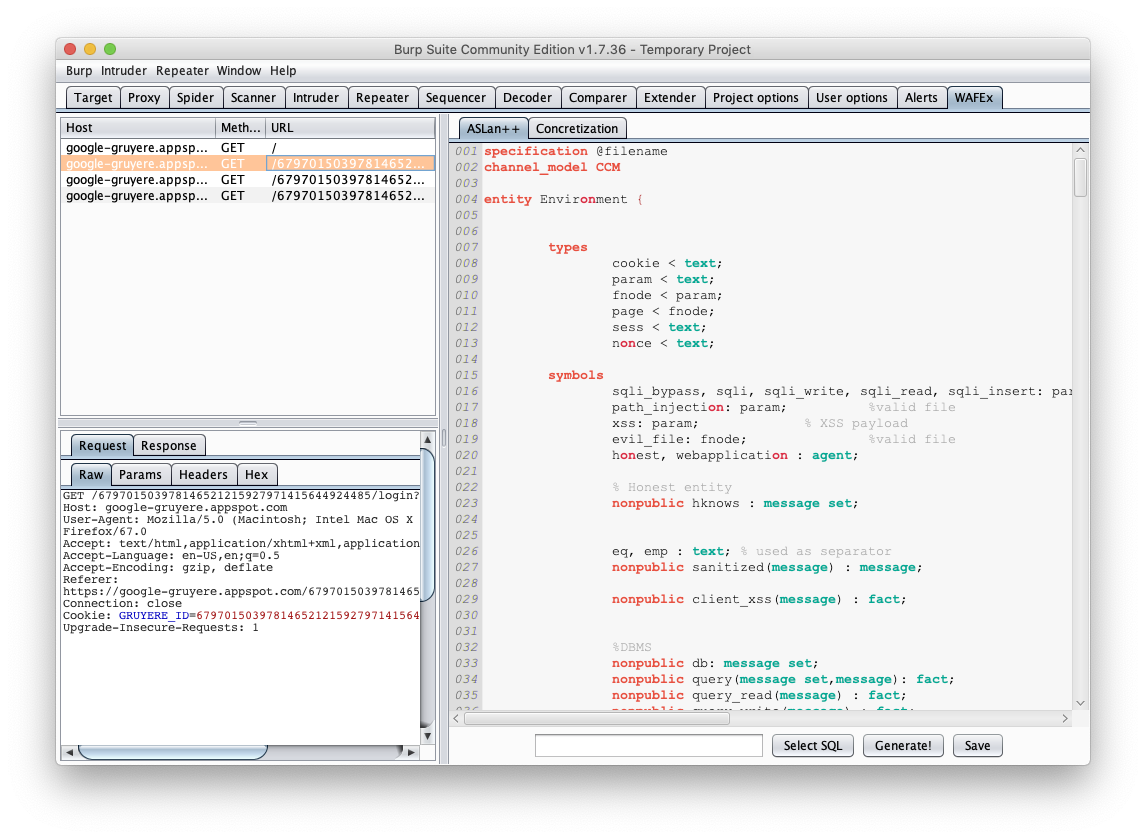Screen dimensions: 1146x839
Task: Click the right arrow of the code editor horizontal scrollbar
Action: coord(1065,719)
